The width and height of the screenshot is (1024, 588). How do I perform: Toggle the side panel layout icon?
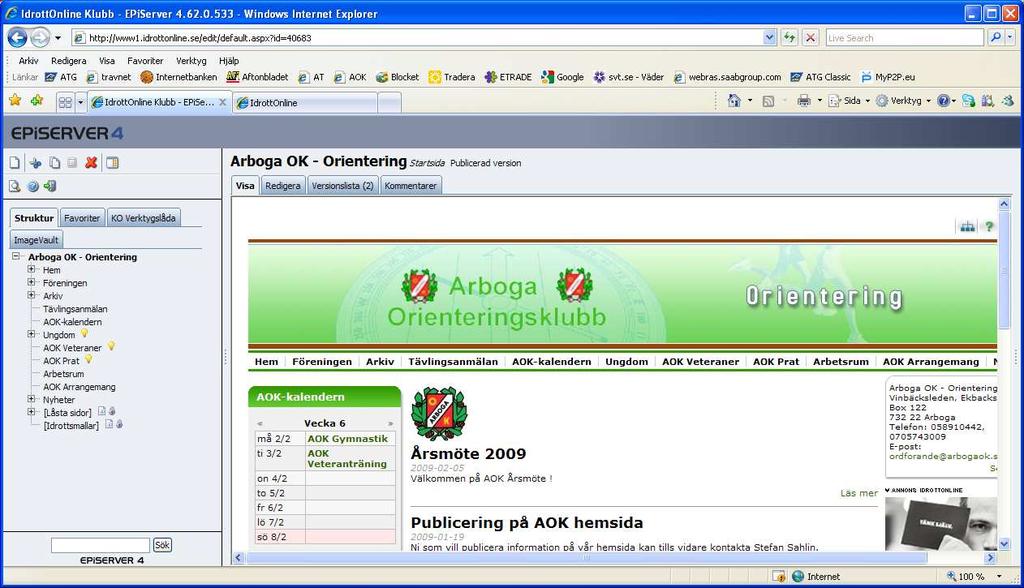click(x=112, y=163)
